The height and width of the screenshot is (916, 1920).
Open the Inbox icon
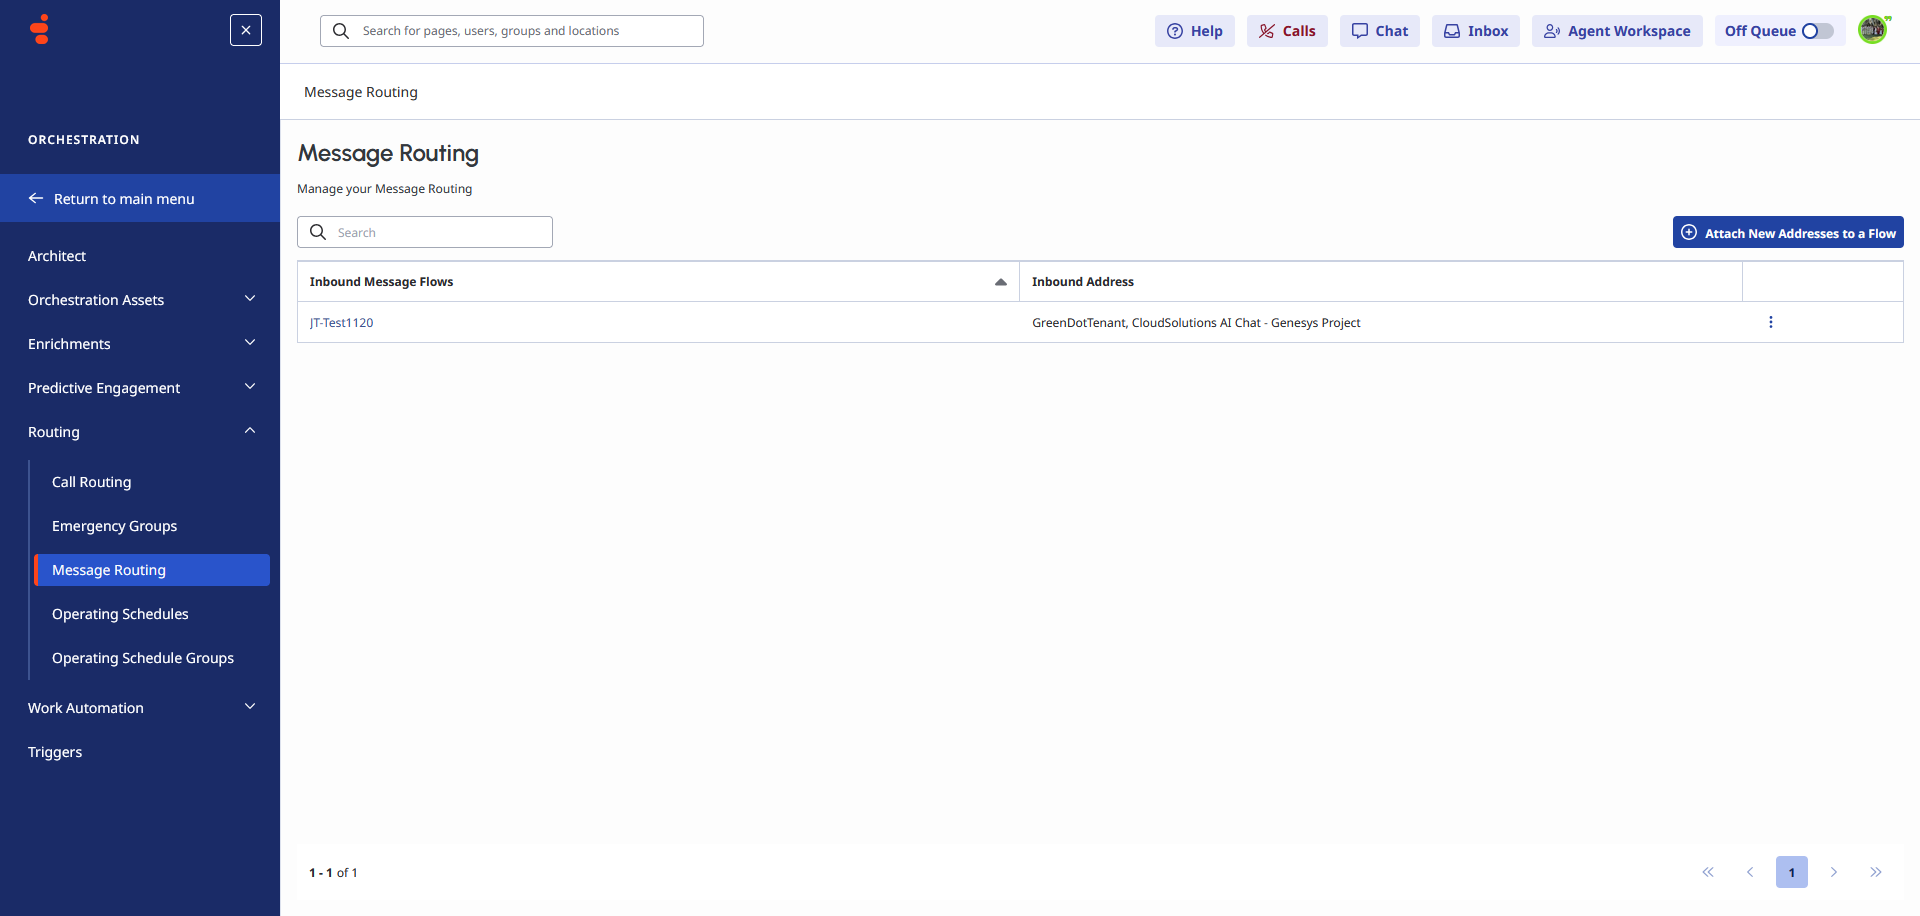[1452, 31]
